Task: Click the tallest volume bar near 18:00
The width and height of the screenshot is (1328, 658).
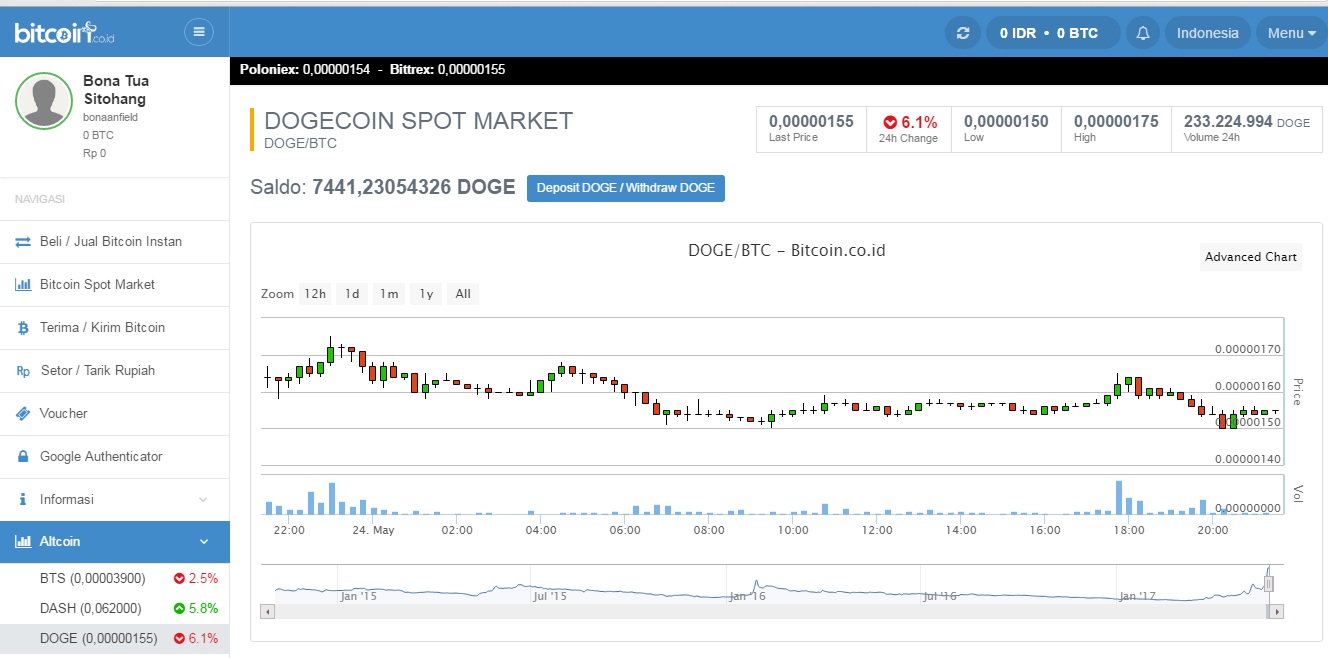Action: coord(1118,497)
